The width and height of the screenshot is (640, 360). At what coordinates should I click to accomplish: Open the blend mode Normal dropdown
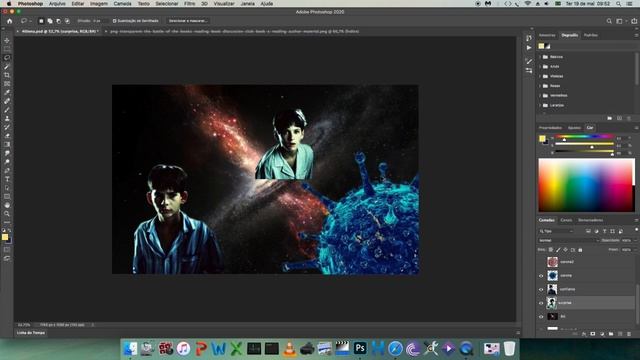pyautogui.click(x=569, y=240)
